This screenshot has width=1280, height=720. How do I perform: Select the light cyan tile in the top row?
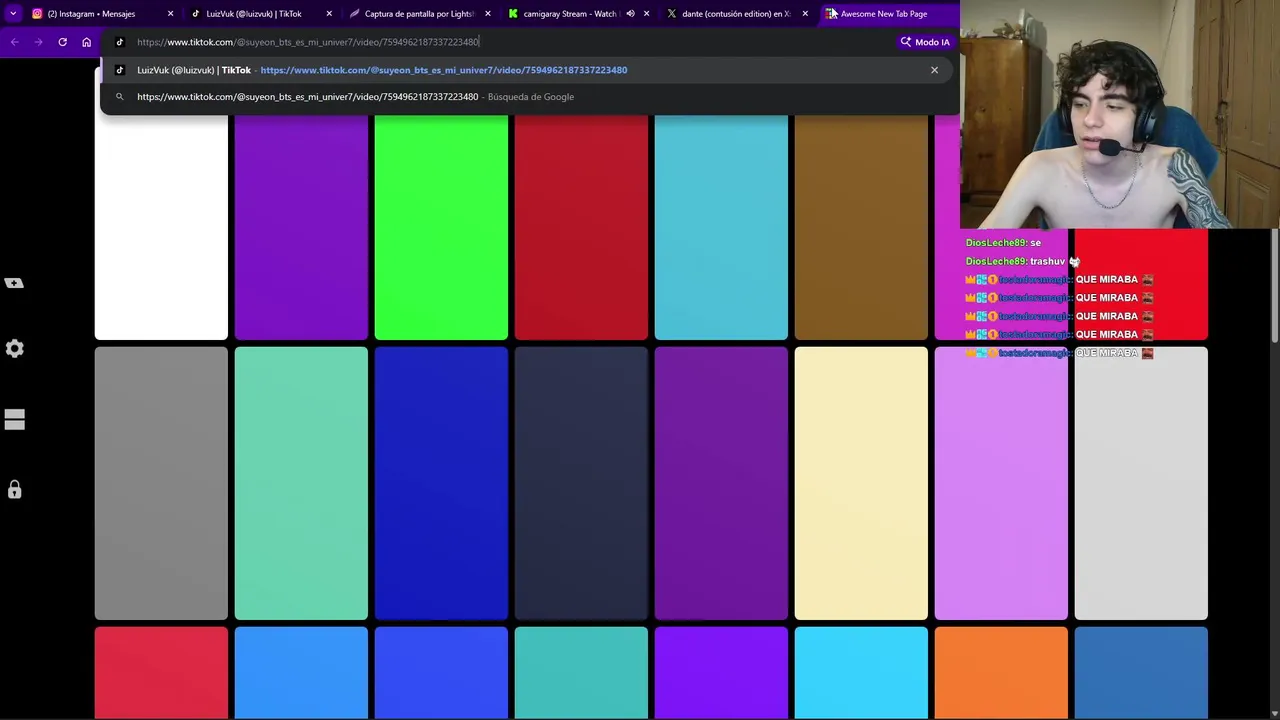tap(721, 227)
